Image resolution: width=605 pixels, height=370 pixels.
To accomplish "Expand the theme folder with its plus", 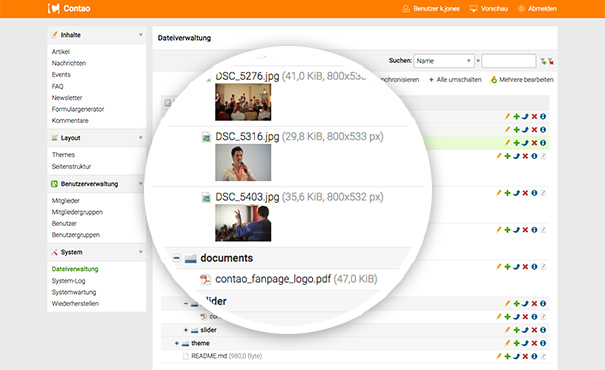I will click(177, 343).
